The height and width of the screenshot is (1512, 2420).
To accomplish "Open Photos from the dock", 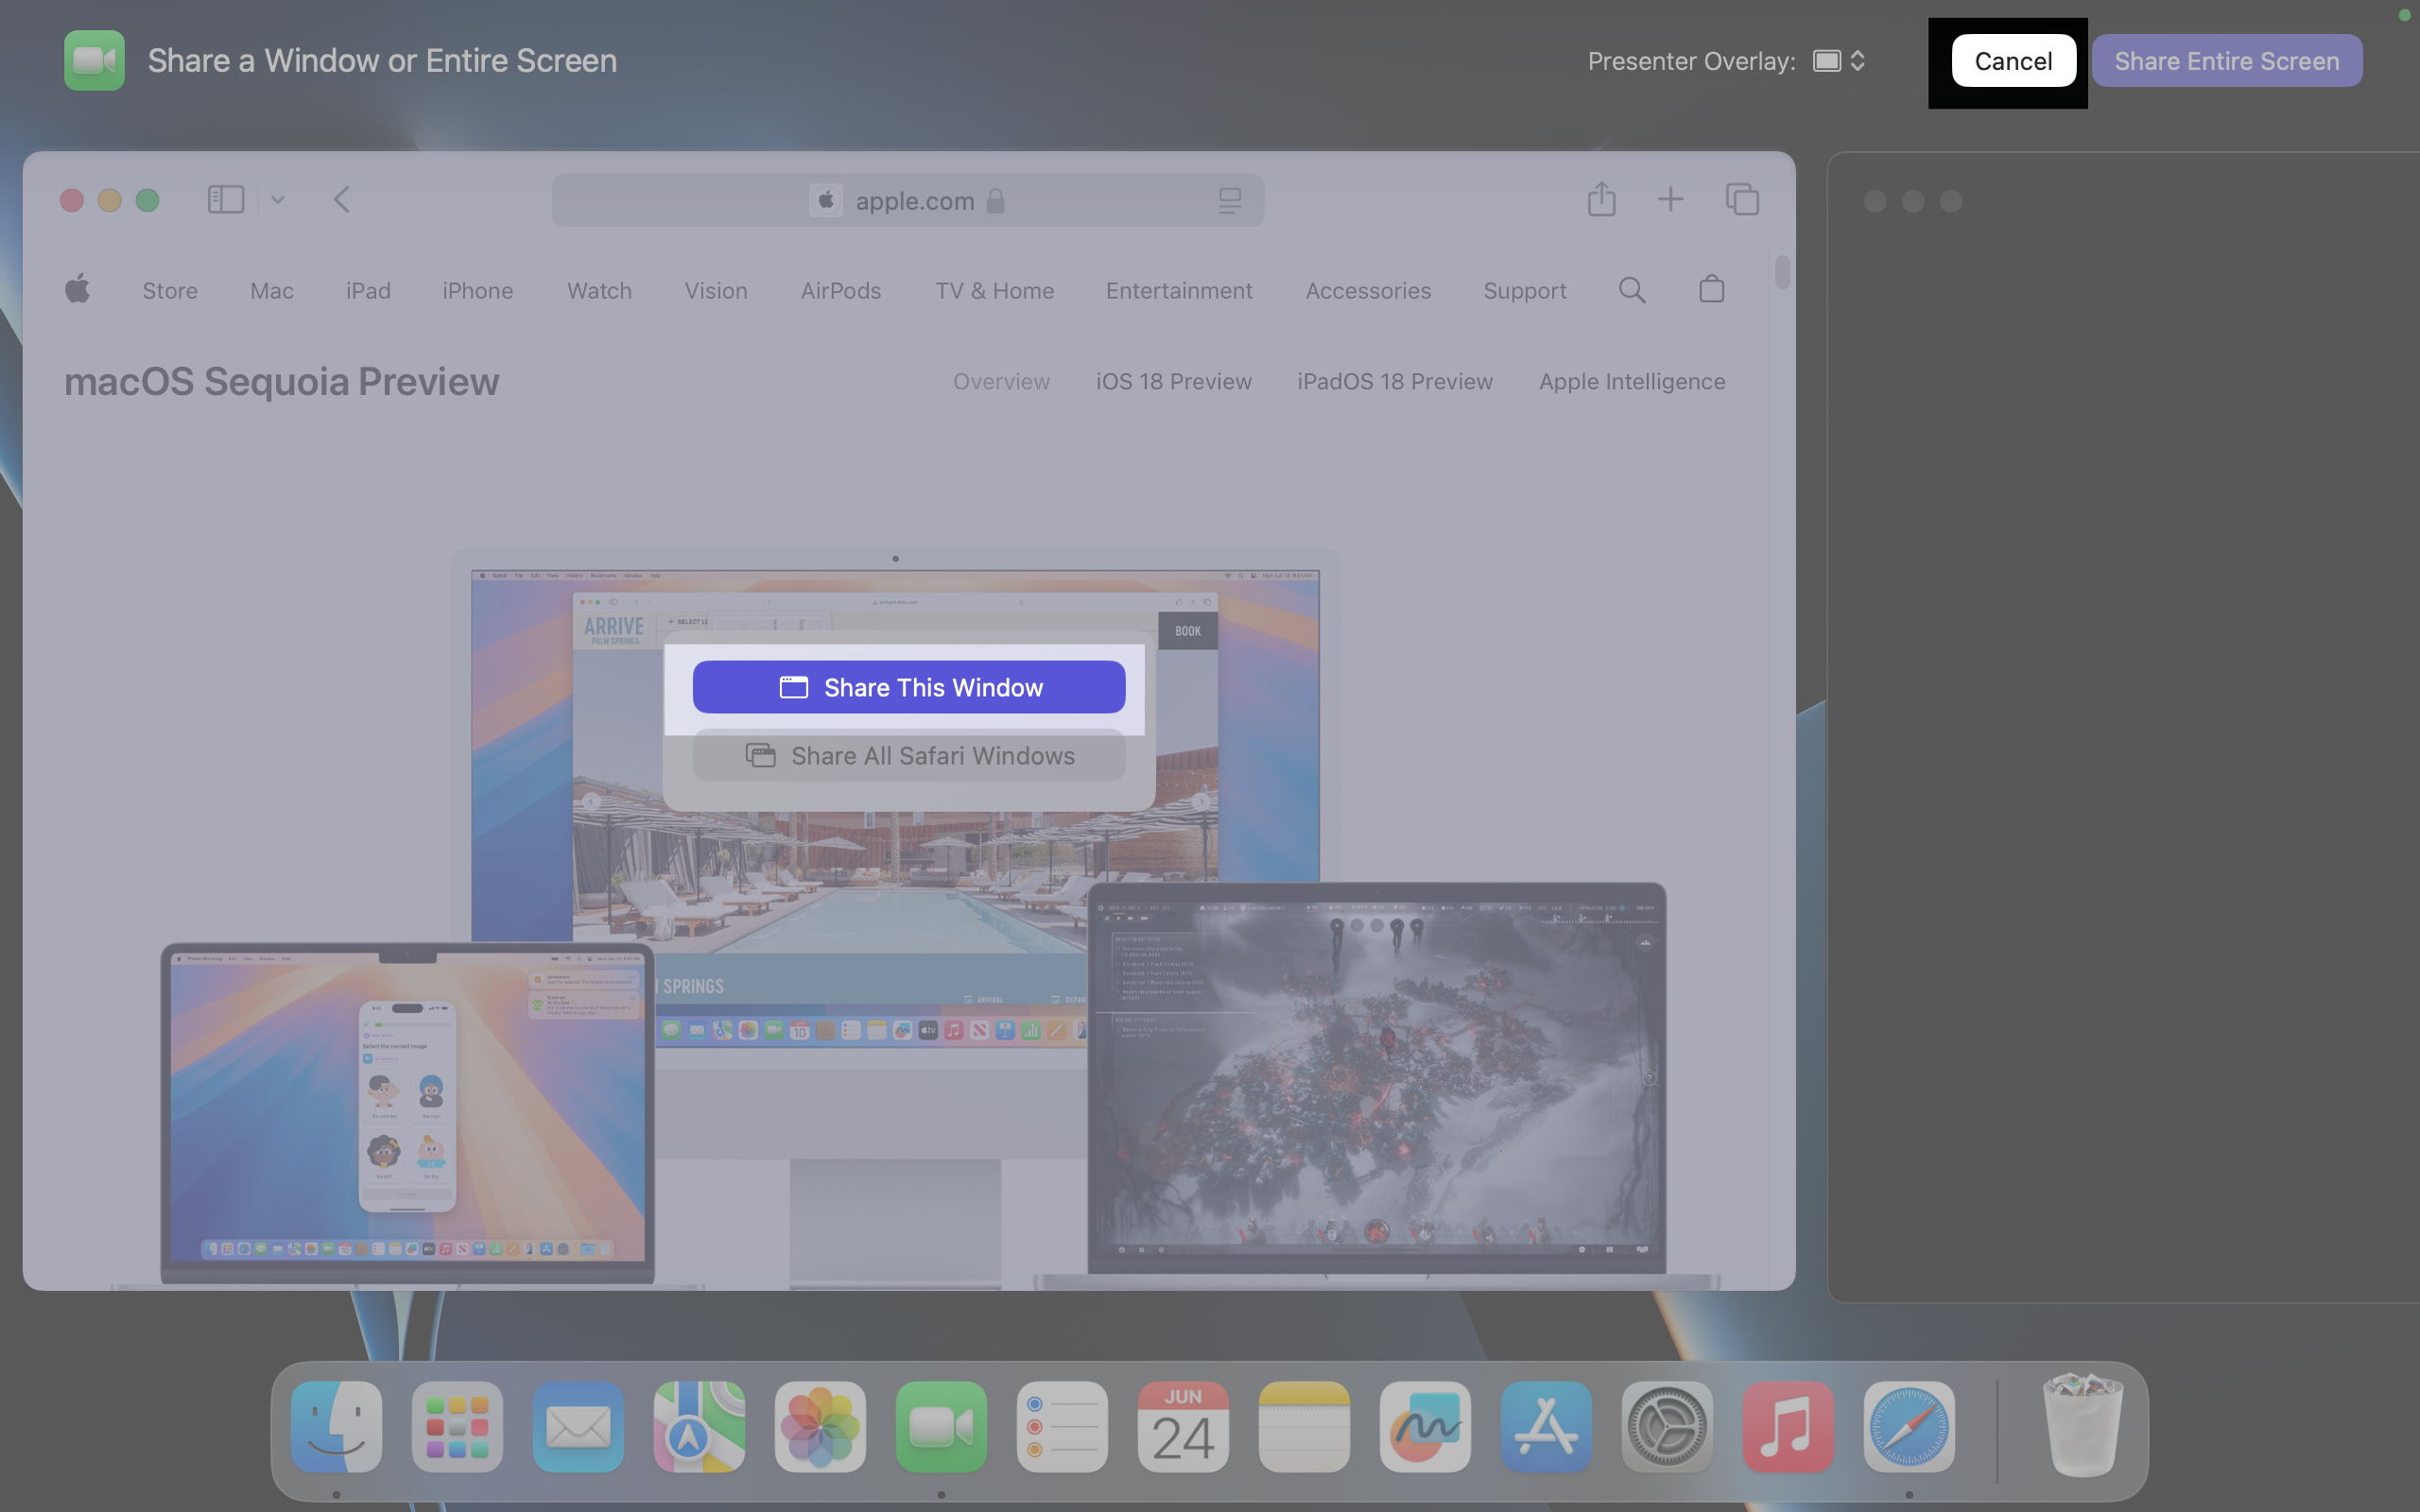I will pos(819,1427).
